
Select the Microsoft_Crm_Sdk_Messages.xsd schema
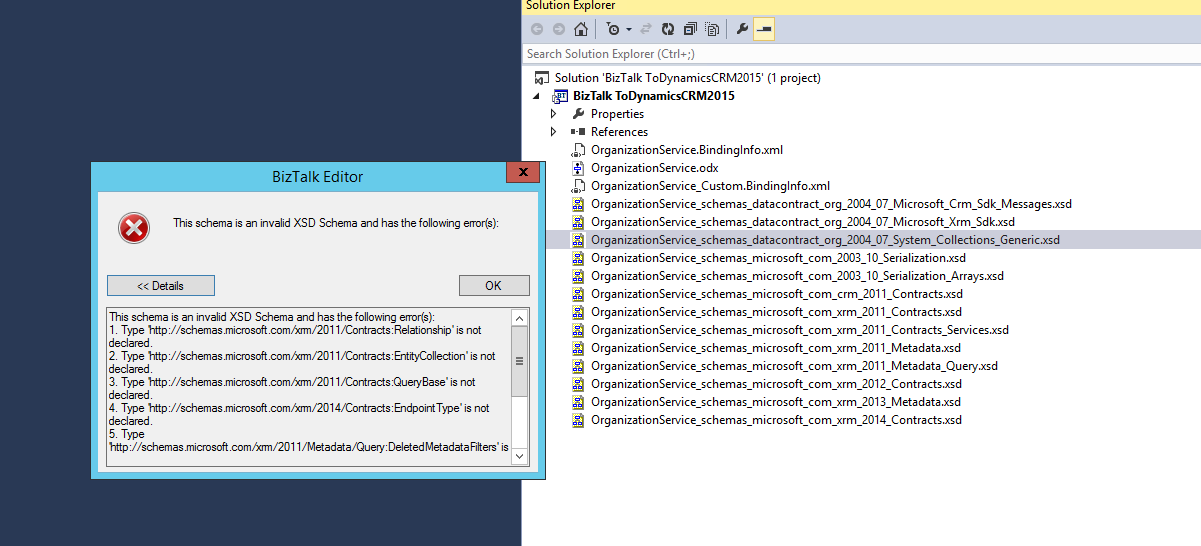(831, 204)
